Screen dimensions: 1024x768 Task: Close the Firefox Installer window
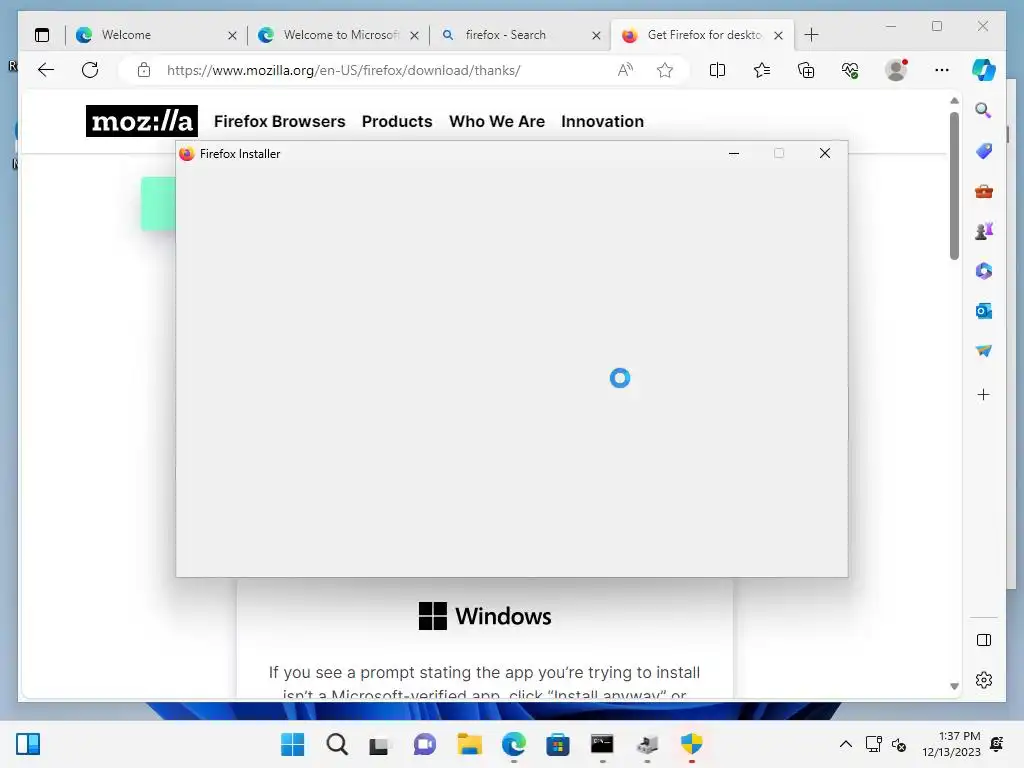tap(825, 153)
